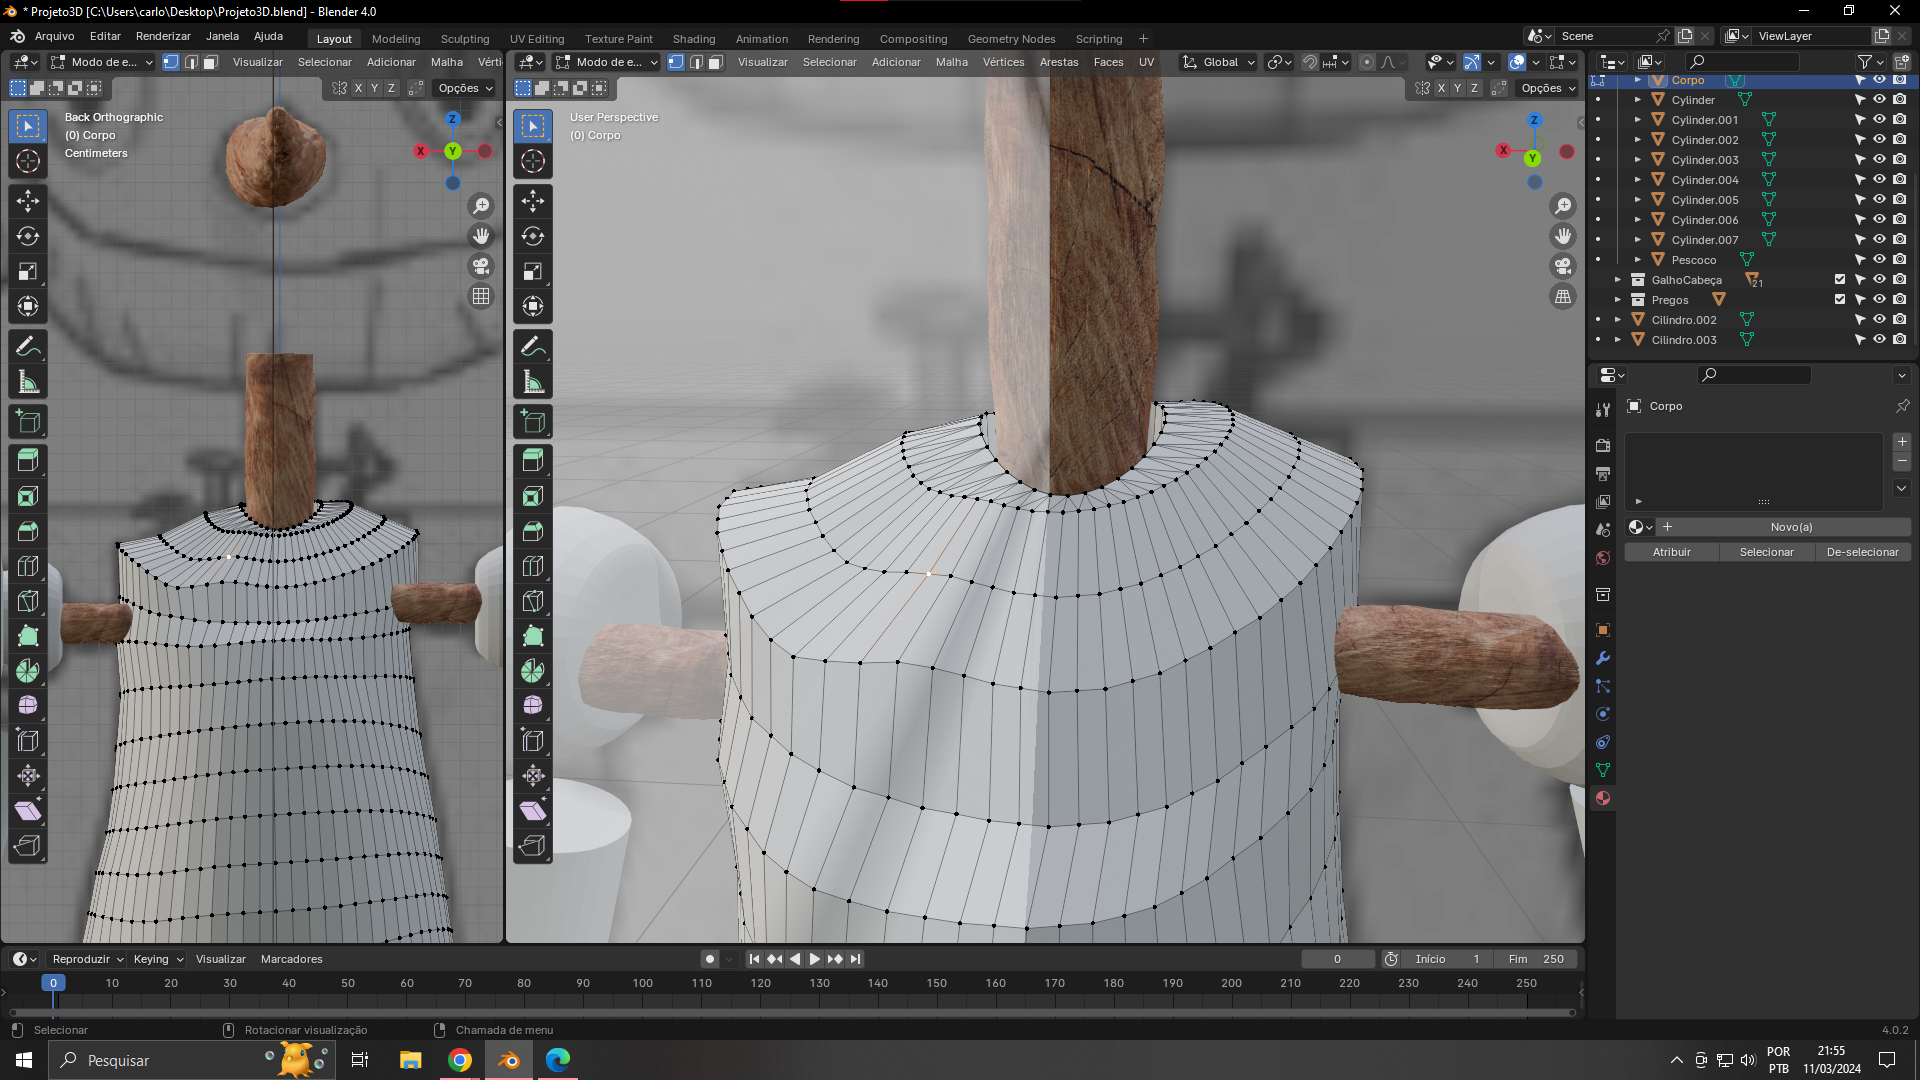Toggle camera view in right viewport

tap(1562, 266)
